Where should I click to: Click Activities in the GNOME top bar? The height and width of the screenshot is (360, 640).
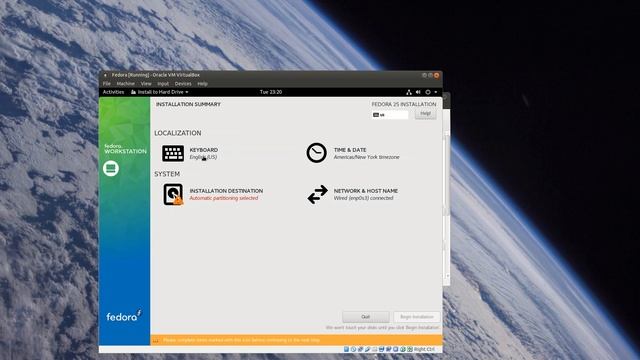113,92
